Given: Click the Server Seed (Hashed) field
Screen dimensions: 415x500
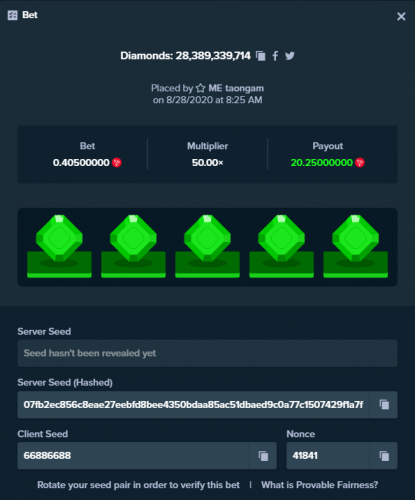Looking at the screenshot, I should point(193,405).
